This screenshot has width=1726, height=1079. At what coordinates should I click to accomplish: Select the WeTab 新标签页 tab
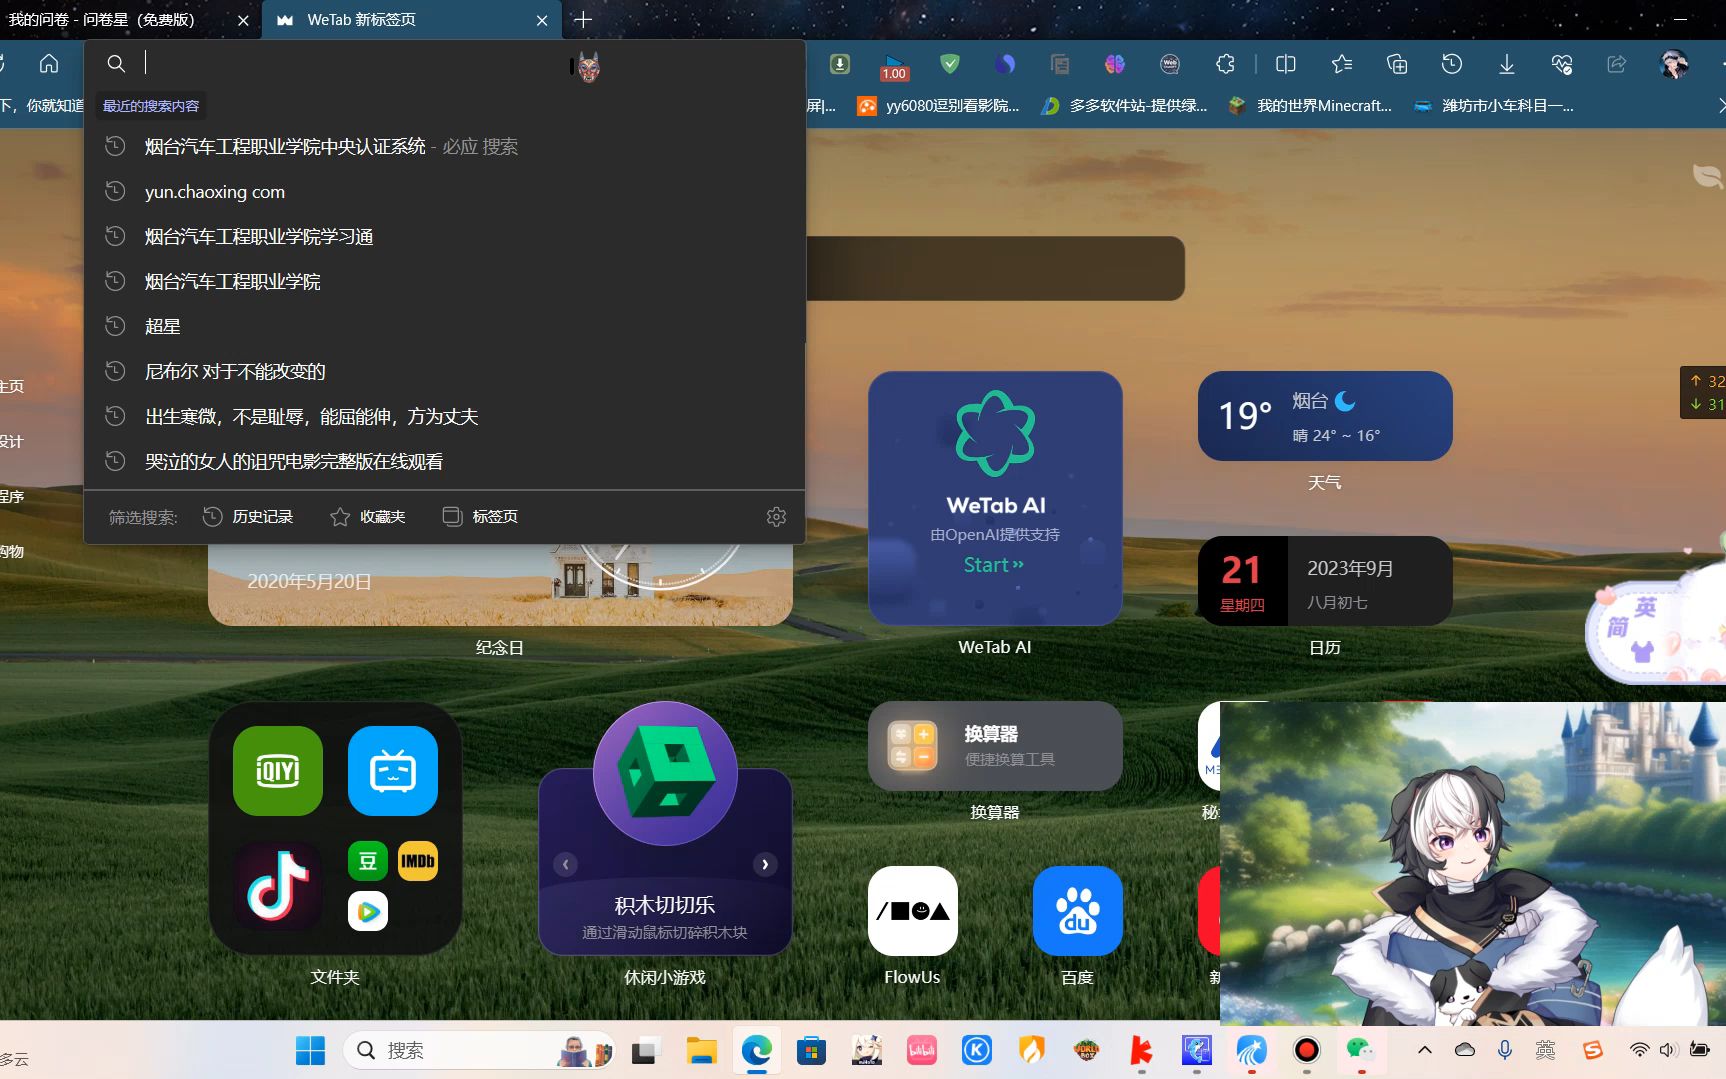412,20
